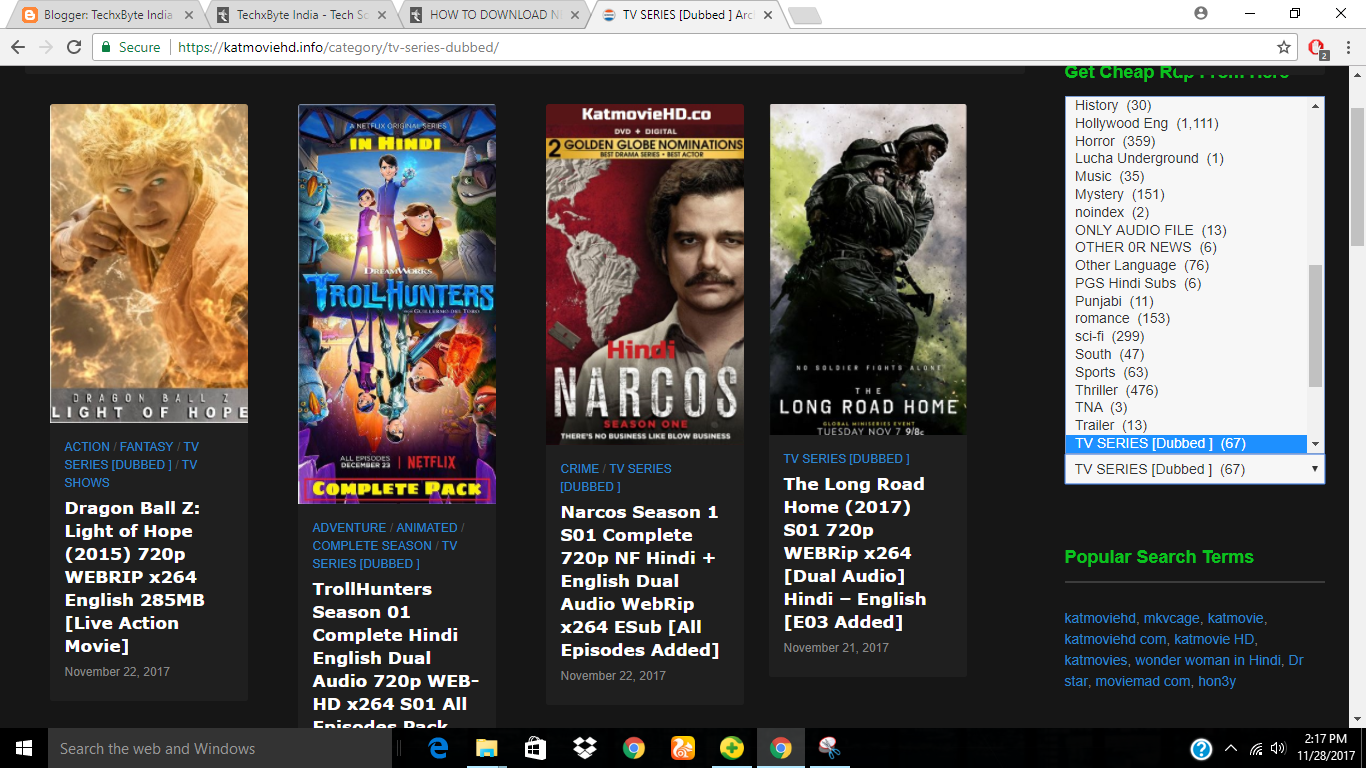Image resolution: width=1366 pixels, height=768 pixels.
Task: Open the ADVENTURE category link
Action: click(349, 528)
